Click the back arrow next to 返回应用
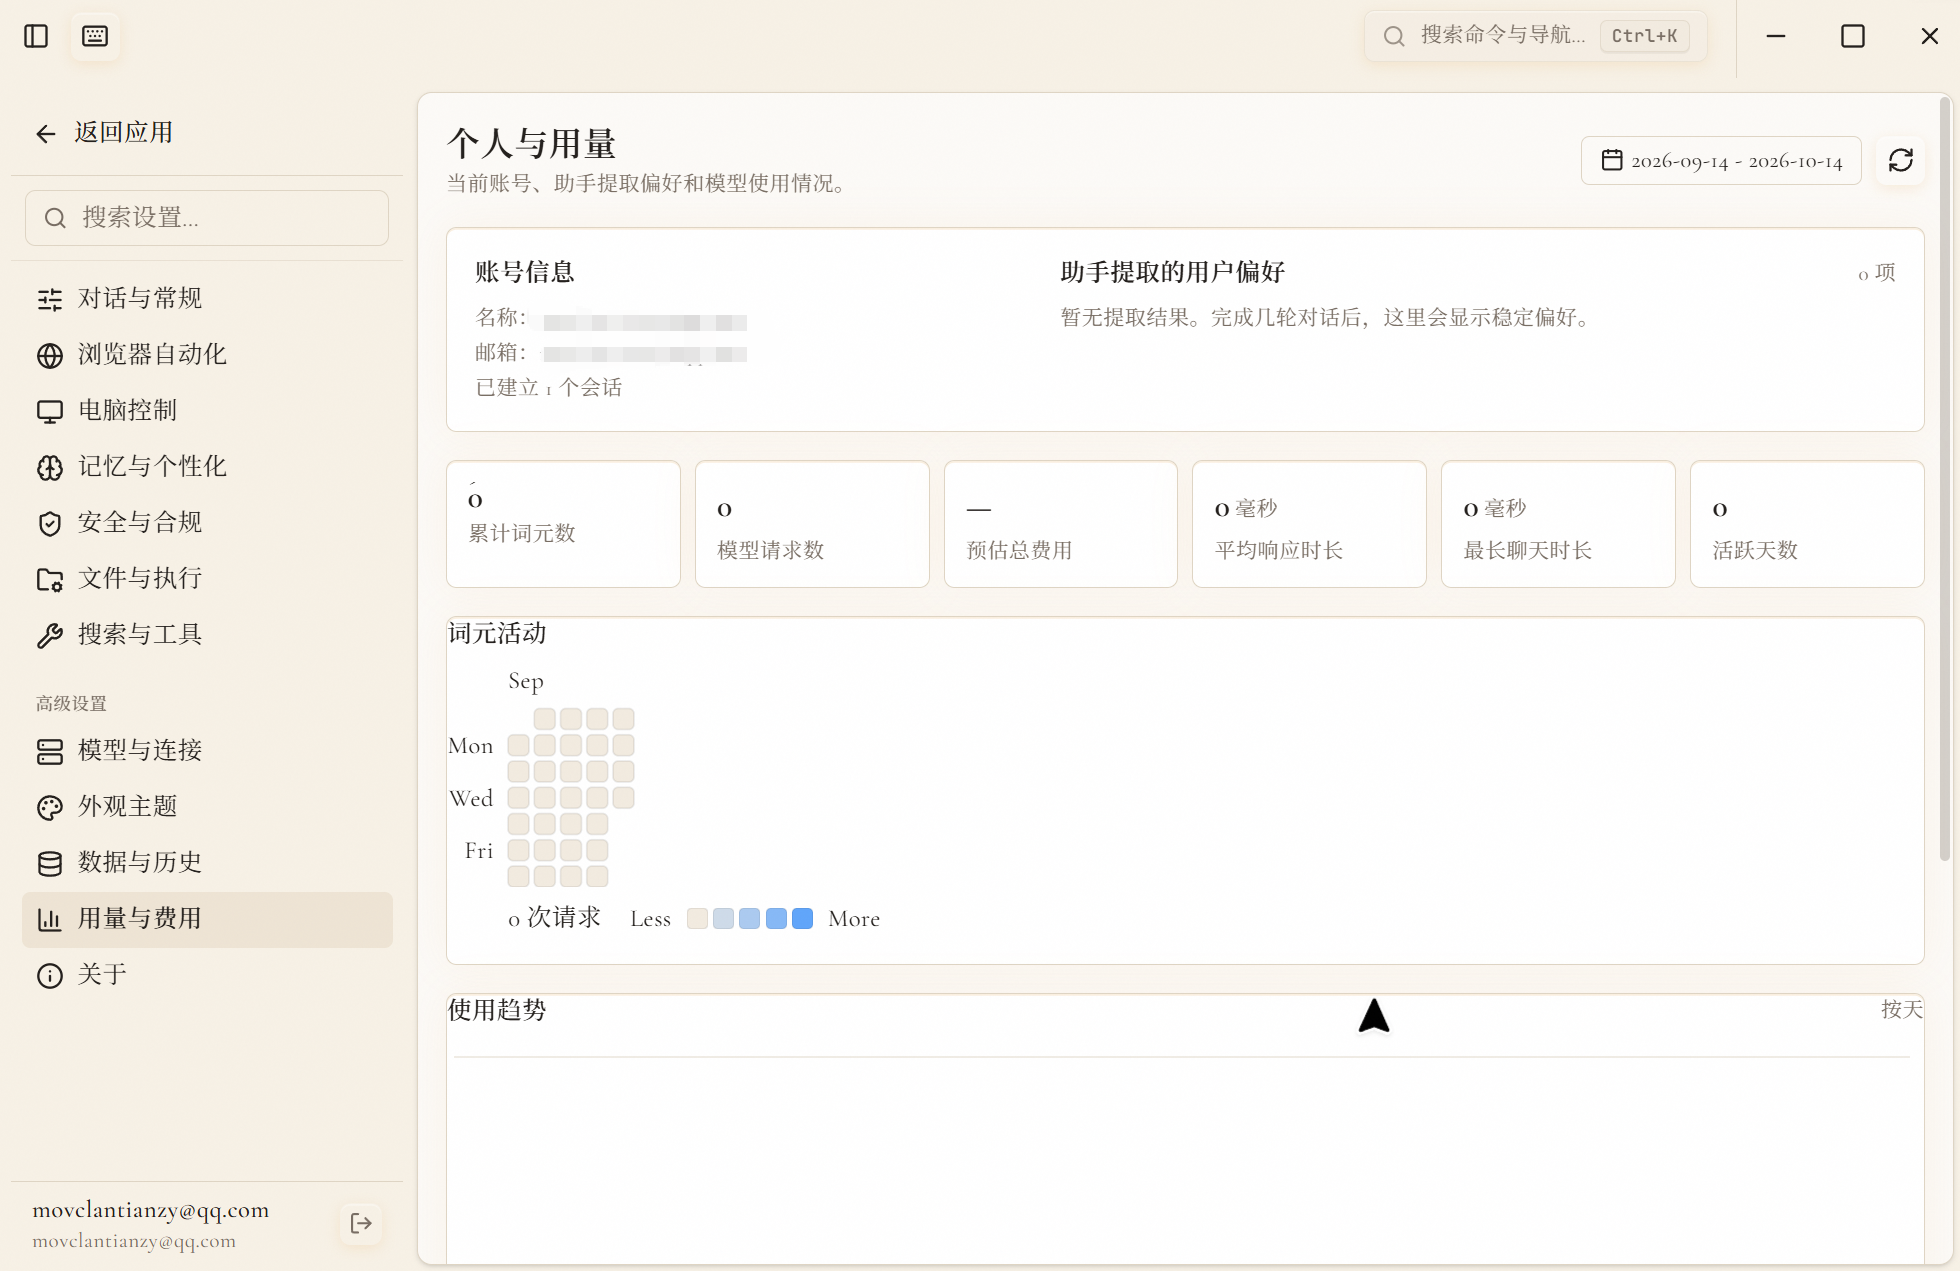Image resolution: width=1960 pixels, height=1271 pixels. (x=46, y=133)
